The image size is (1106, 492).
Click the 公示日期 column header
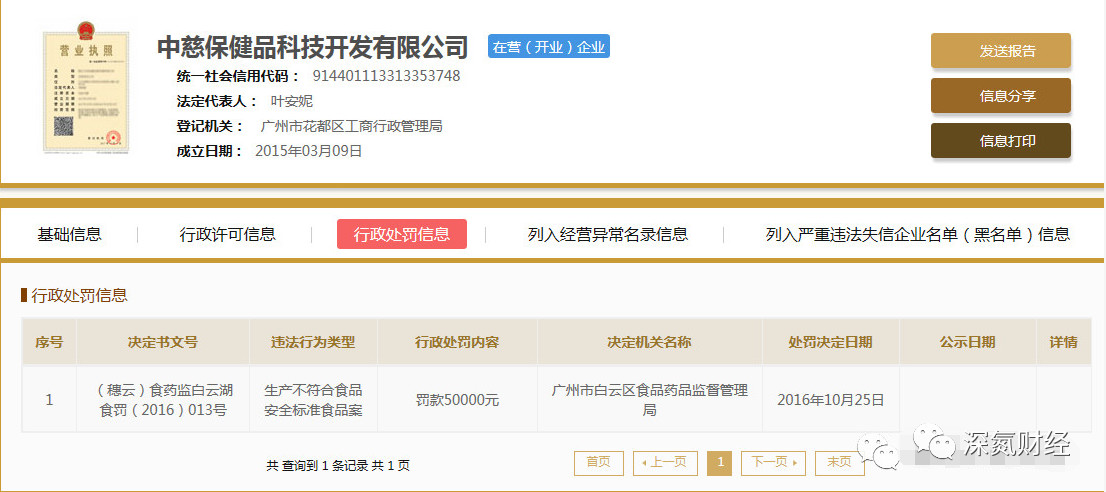coord(968,342)
